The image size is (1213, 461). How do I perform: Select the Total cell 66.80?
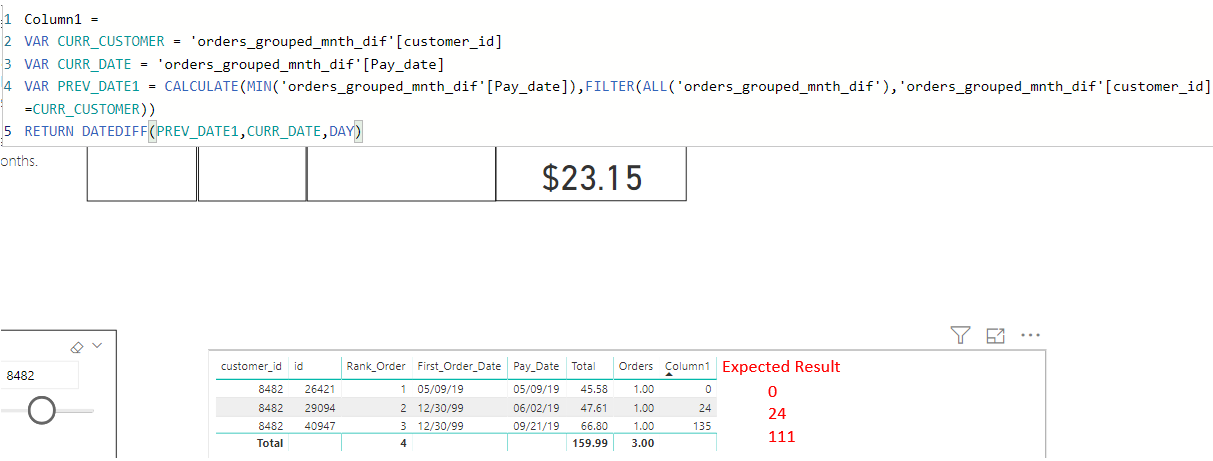coord(595,425)
